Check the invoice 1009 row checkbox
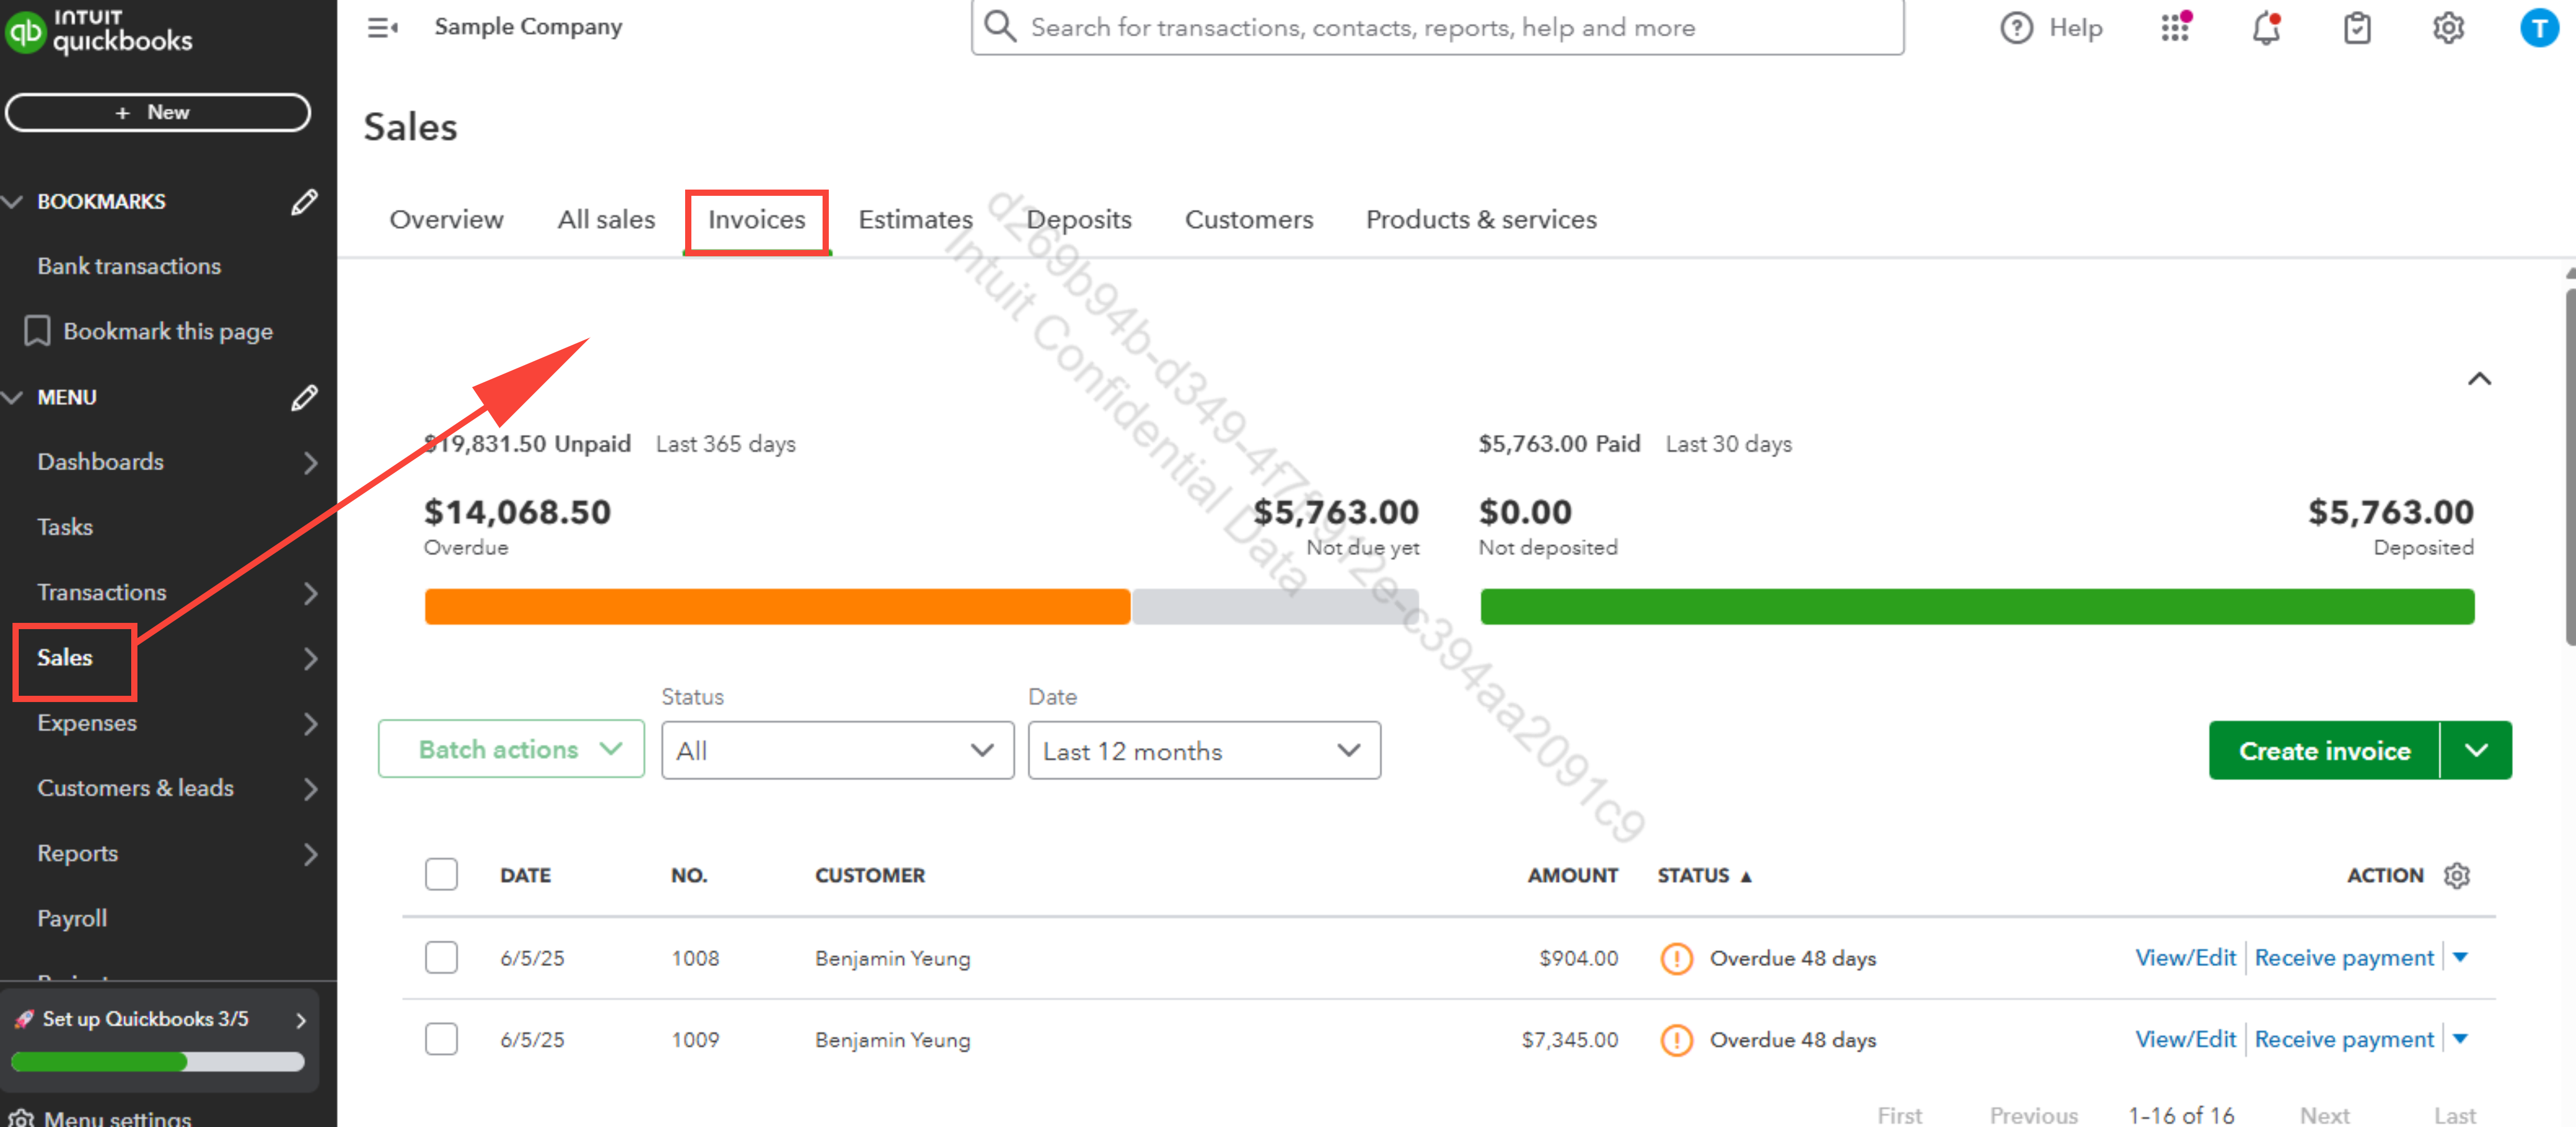The image size is (2576, 1127). pyautogui.click(x=441, y=1039)
